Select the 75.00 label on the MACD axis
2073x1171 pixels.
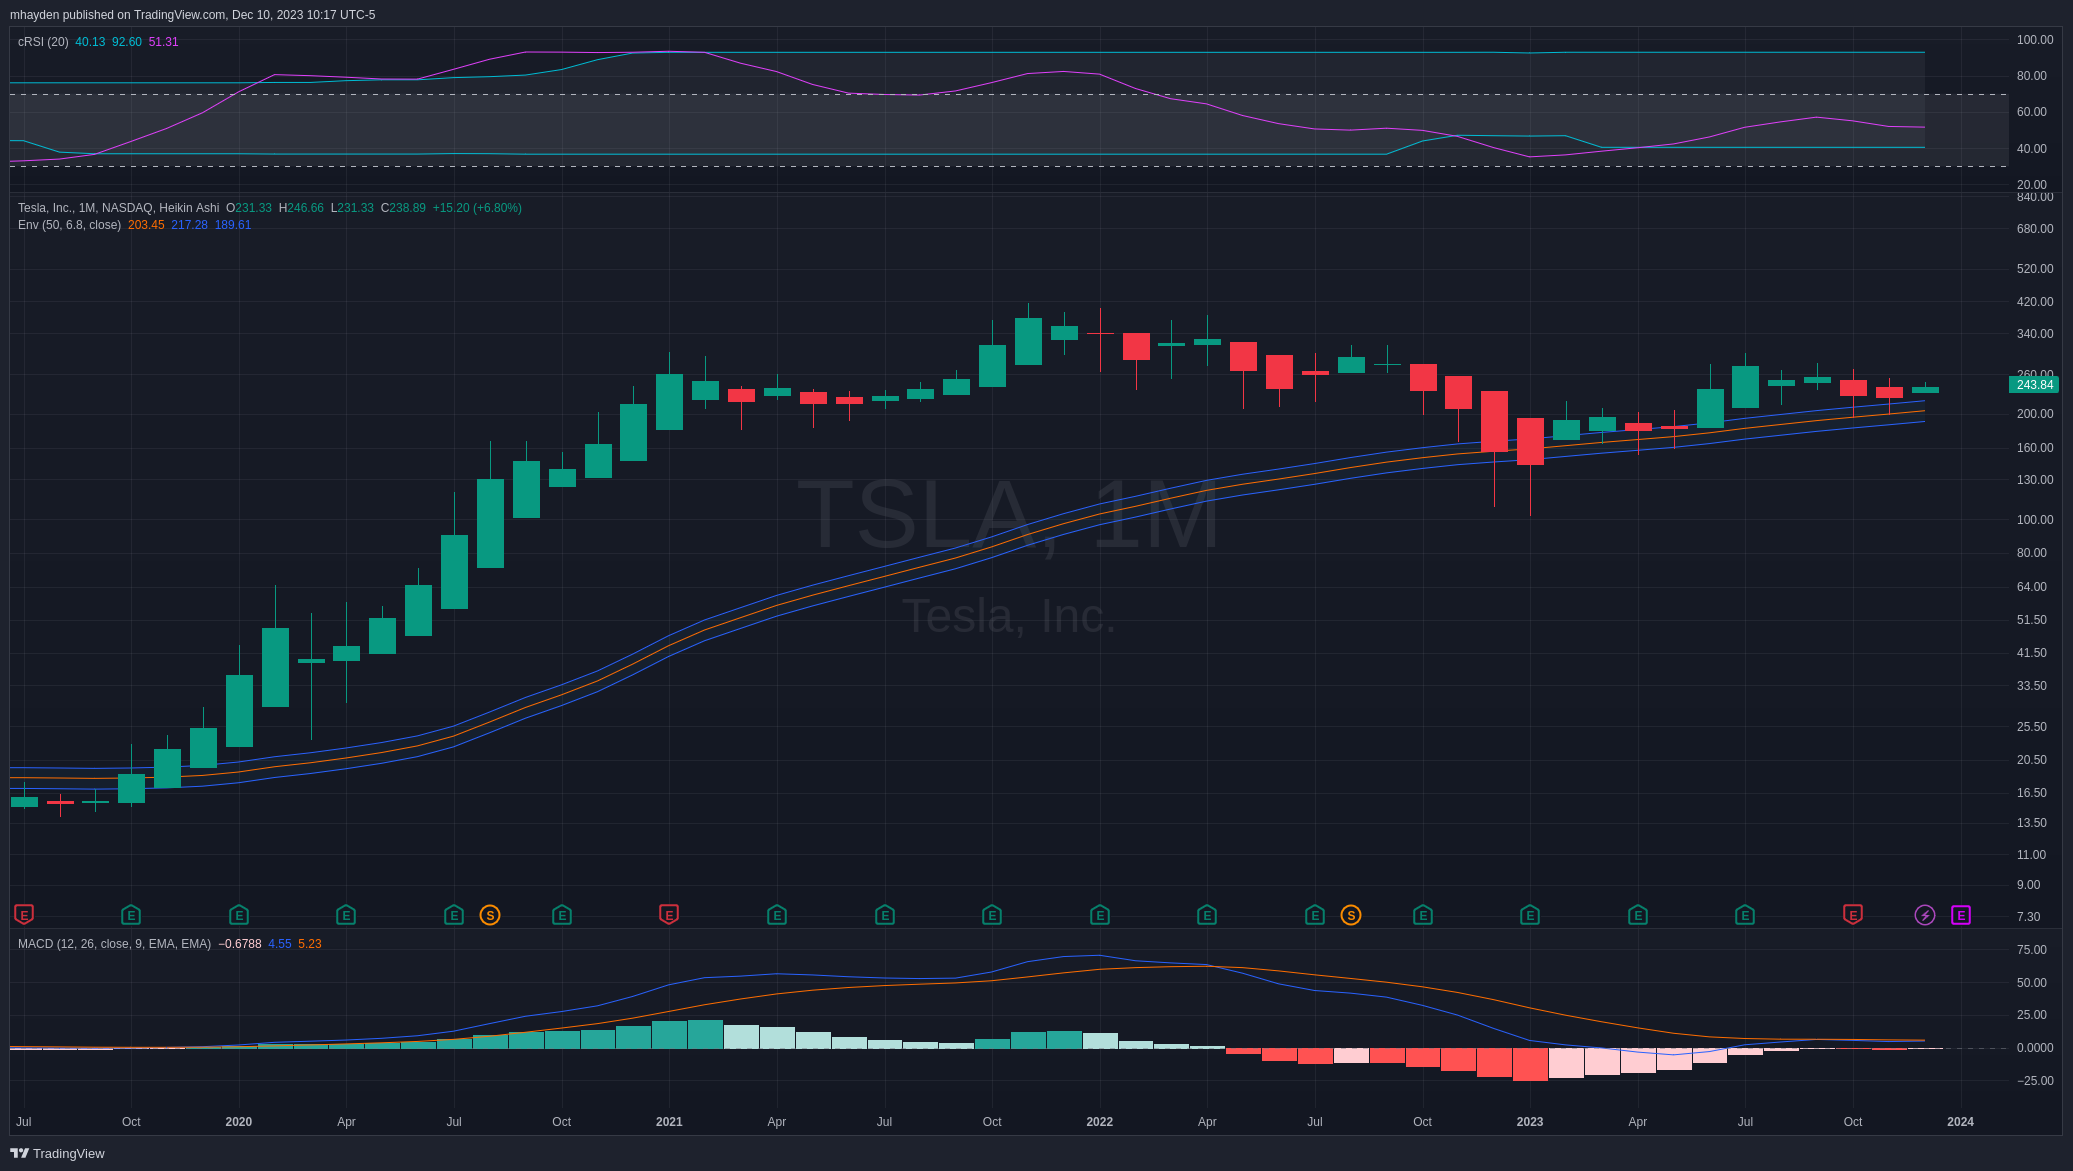click(x=2032, y=950)
